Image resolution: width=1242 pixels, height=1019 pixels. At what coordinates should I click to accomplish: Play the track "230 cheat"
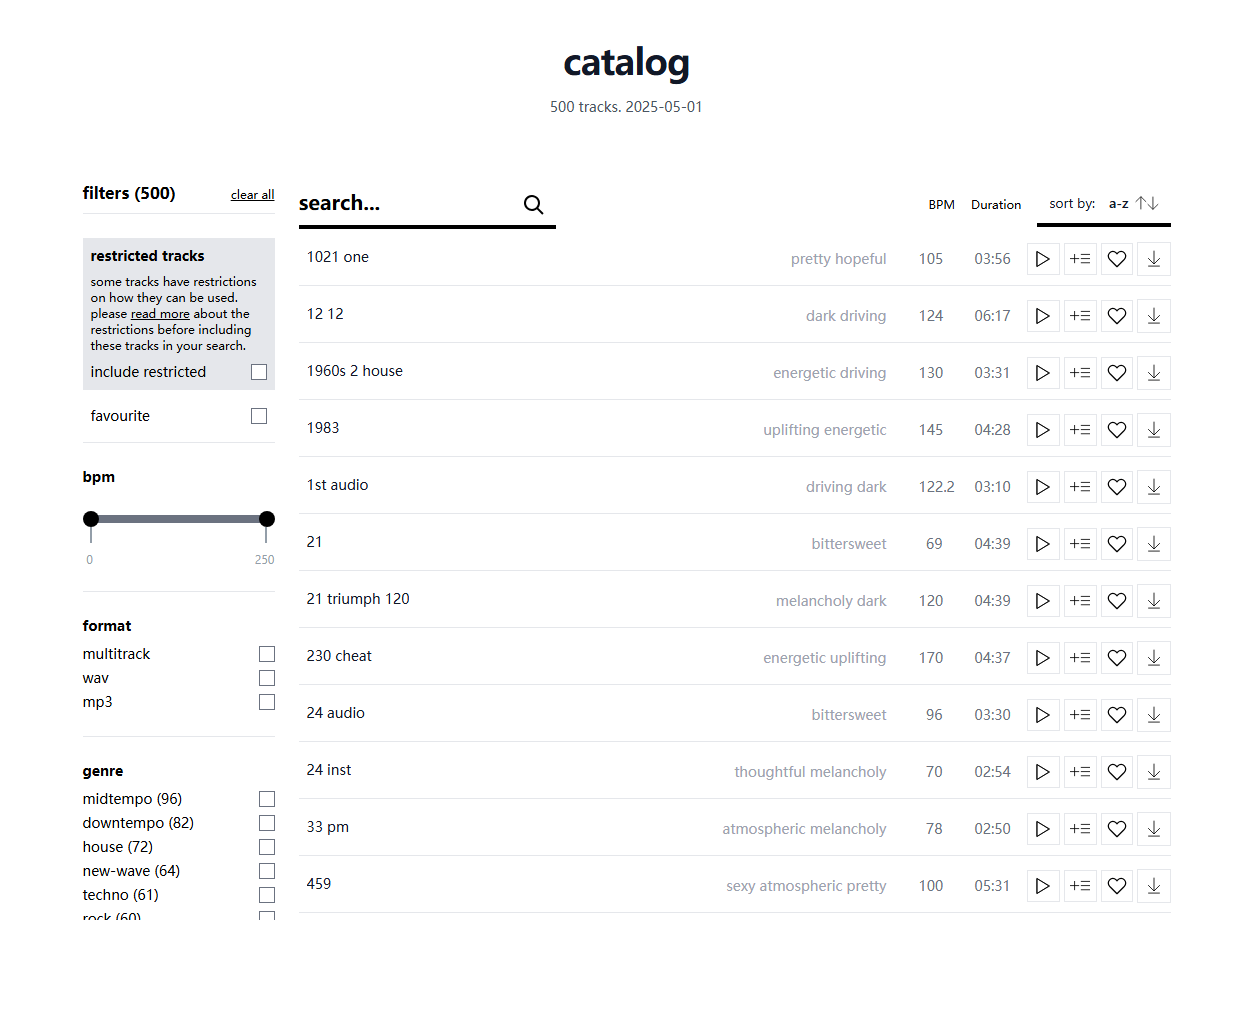coord(1042,658)
